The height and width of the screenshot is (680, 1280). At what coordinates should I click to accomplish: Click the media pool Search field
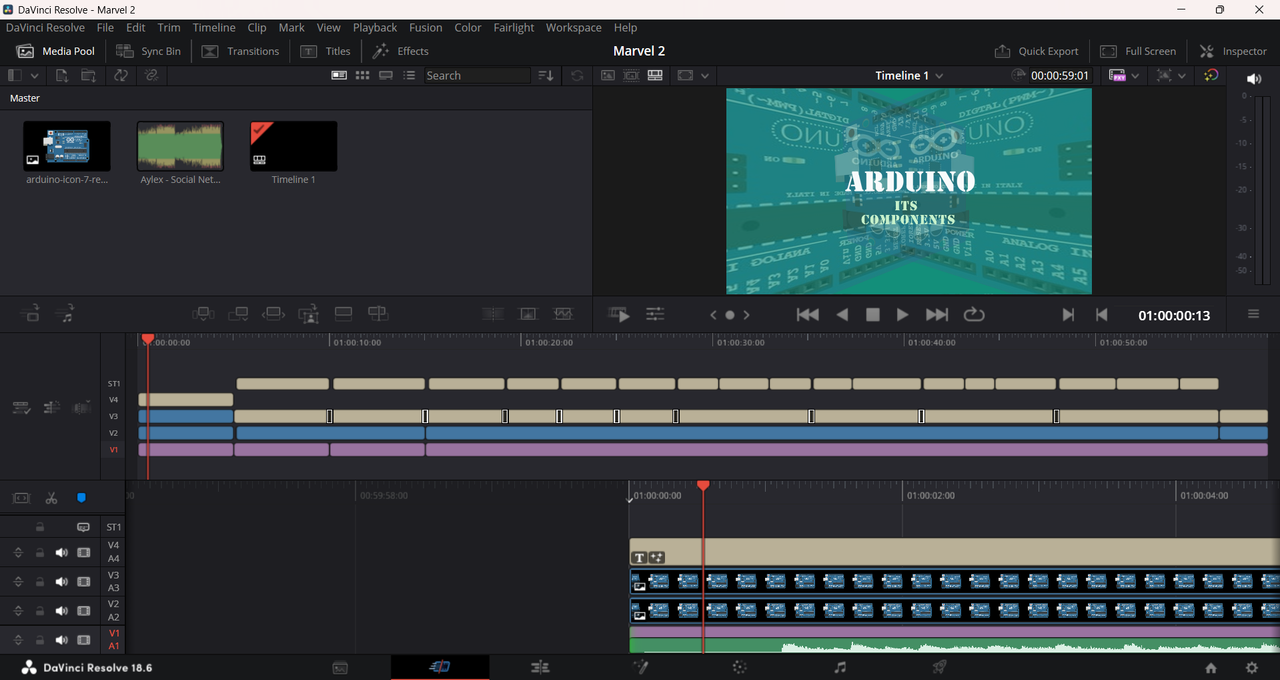(x=476, y=76)
